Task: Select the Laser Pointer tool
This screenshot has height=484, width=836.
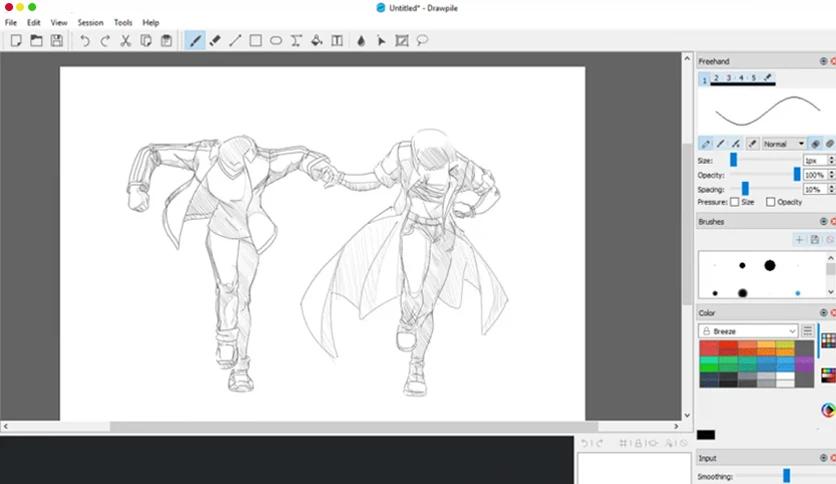Action: [x=381, y=41]
